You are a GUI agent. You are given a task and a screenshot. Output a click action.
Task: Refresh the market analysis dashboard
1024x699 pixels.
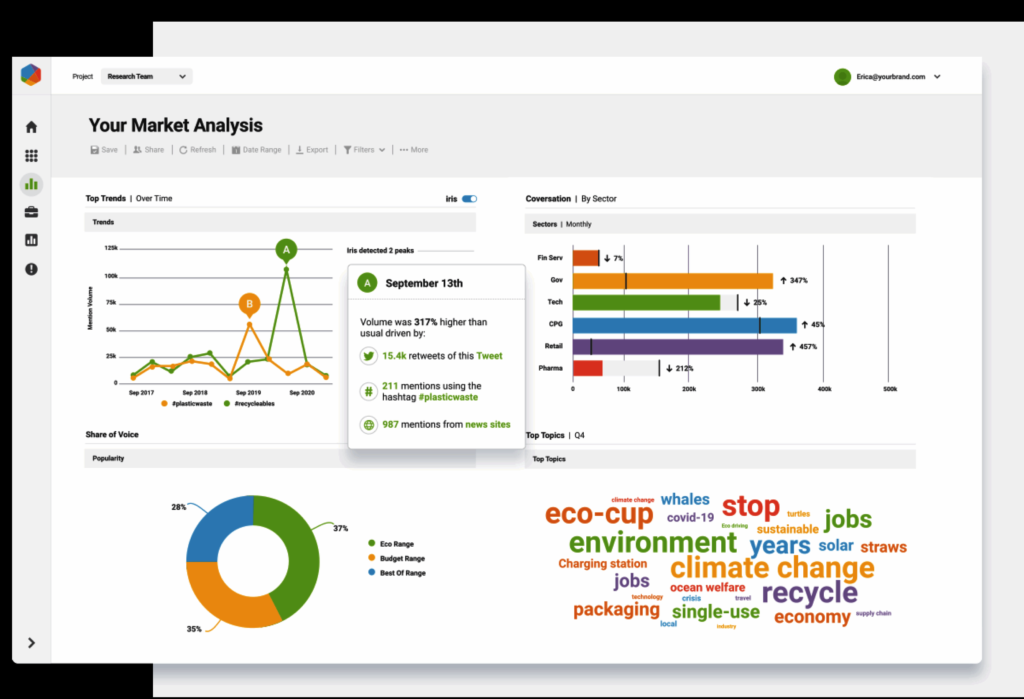click(197, 150)
